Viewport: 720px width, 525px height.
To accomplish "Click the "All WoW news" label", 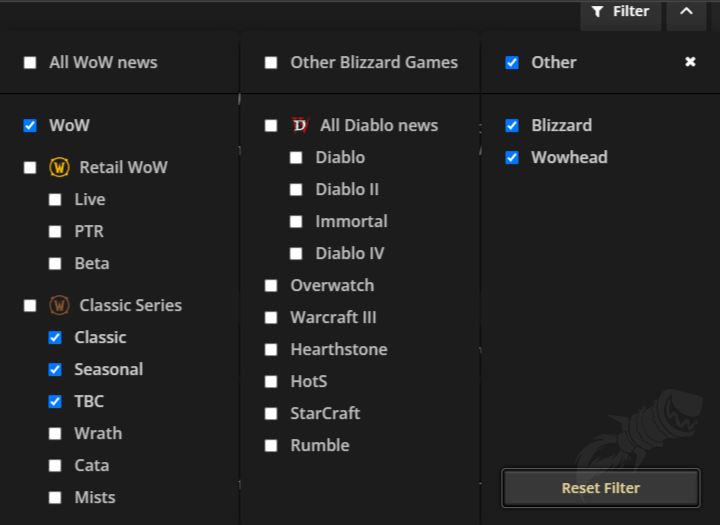I will [x=103, y=62].
